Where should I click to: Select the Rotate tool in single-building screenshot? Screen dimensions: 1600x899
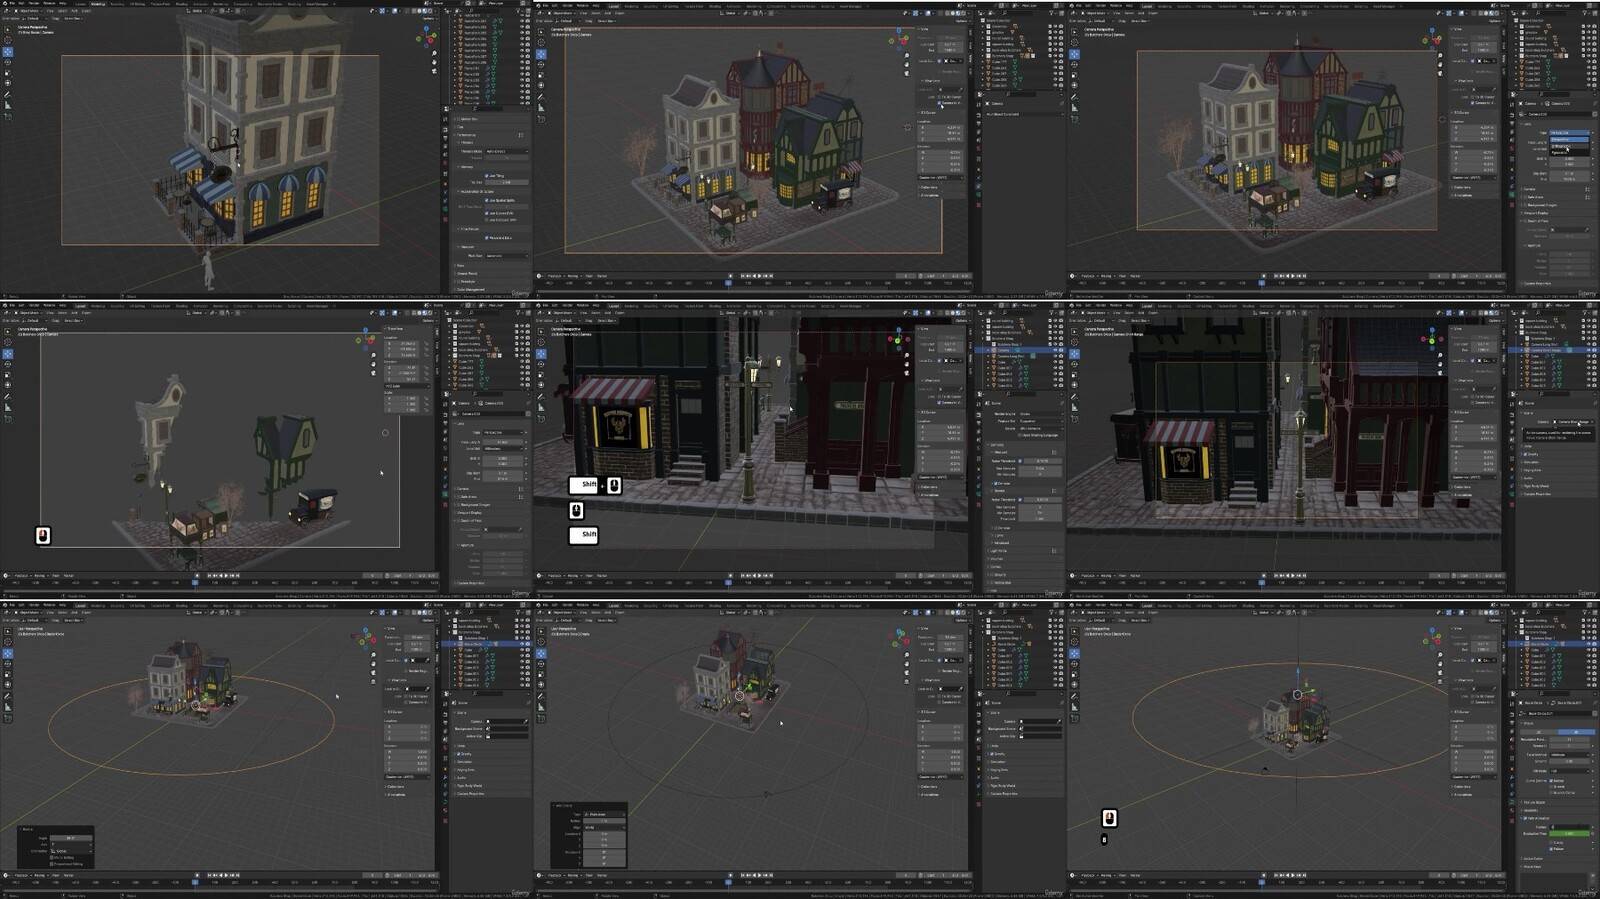click(7, 62)
